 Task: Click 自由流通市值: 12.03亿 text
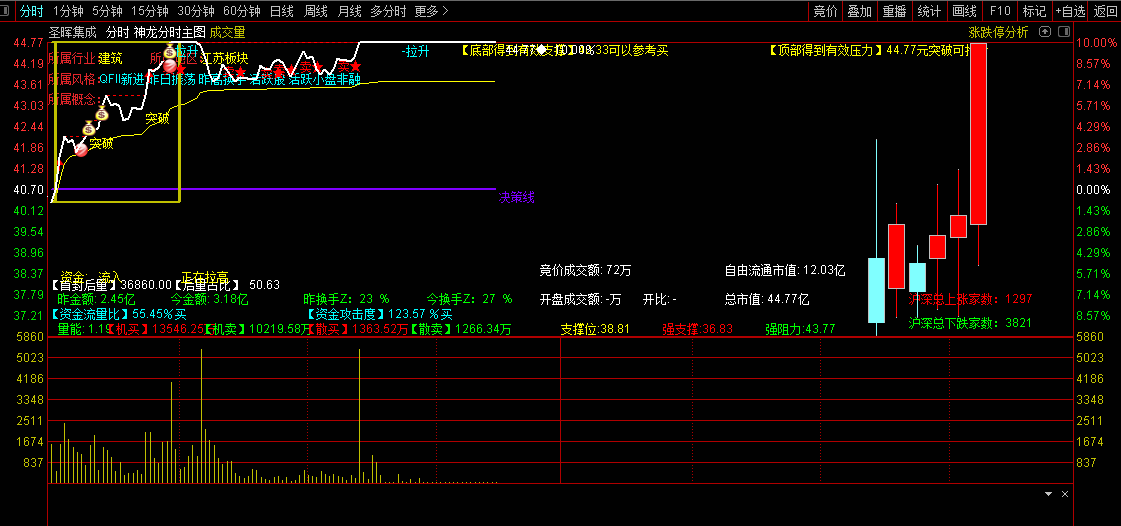[x=785, y=271]
